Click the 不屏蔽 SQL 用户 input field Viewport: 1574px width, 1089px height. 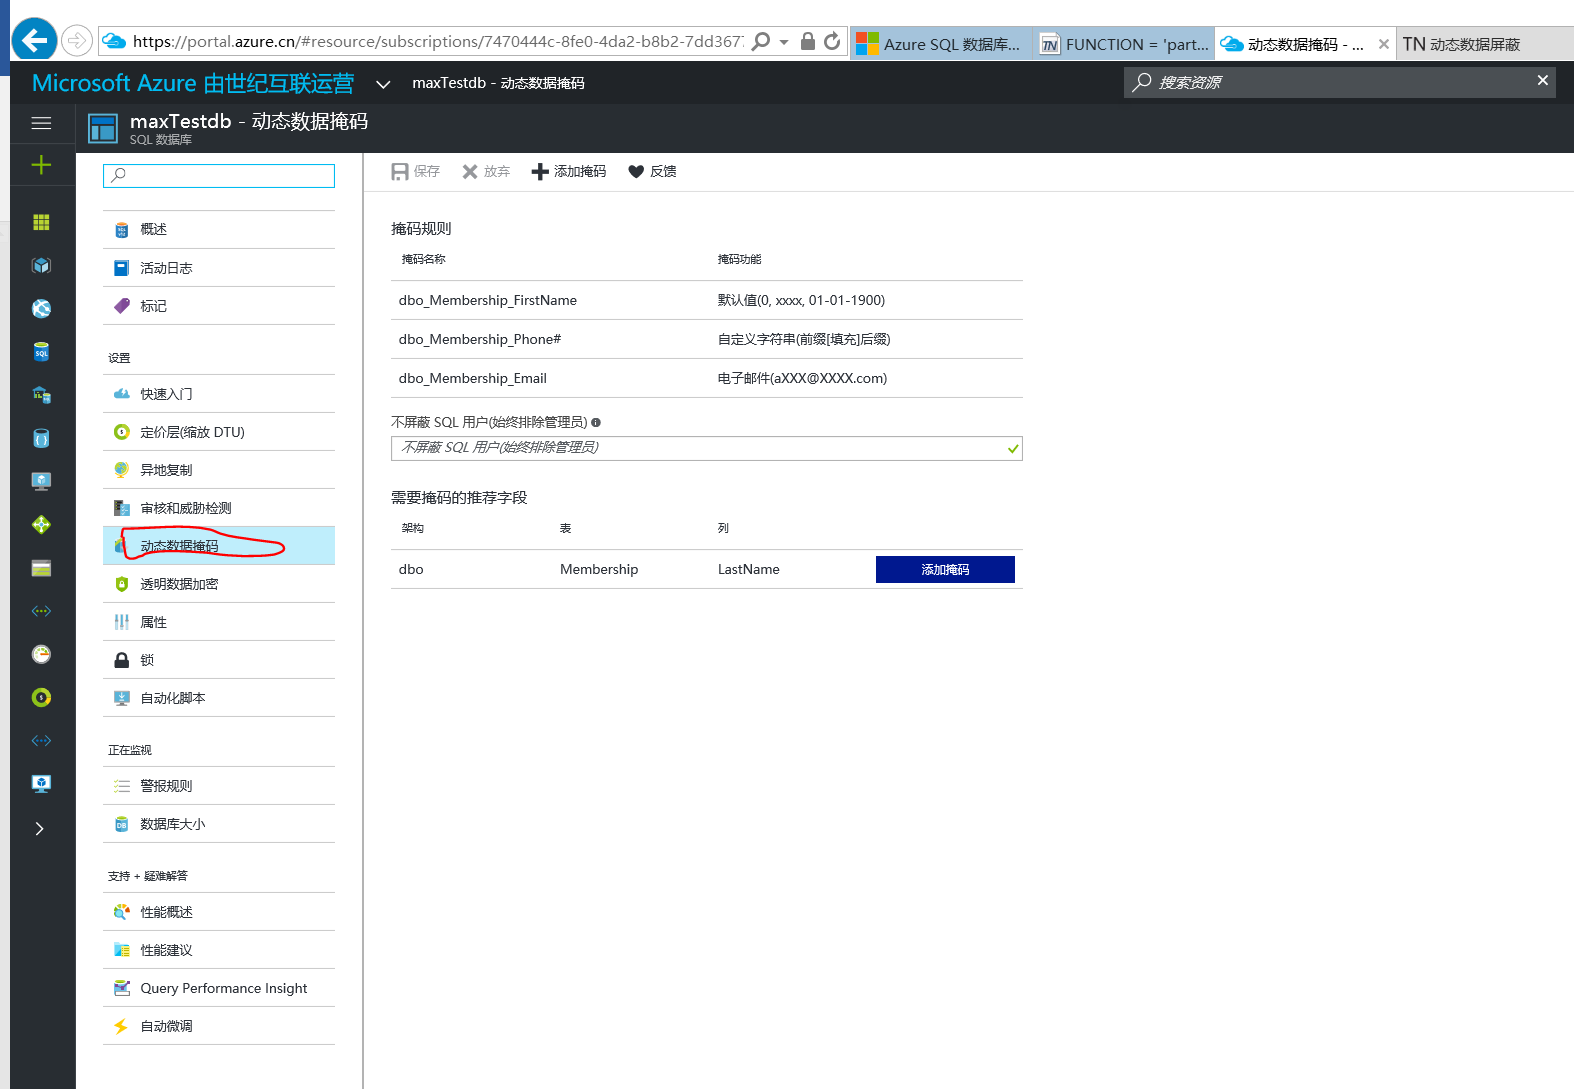point(707,448)
